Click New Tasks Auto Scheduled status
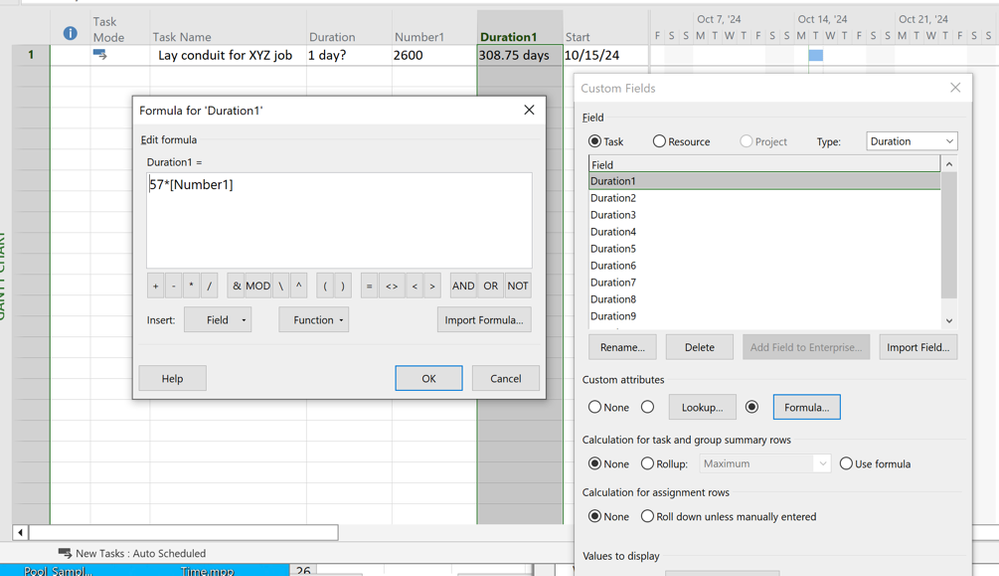The width and height of the screenshot is (999, 576). click(133, 553)
